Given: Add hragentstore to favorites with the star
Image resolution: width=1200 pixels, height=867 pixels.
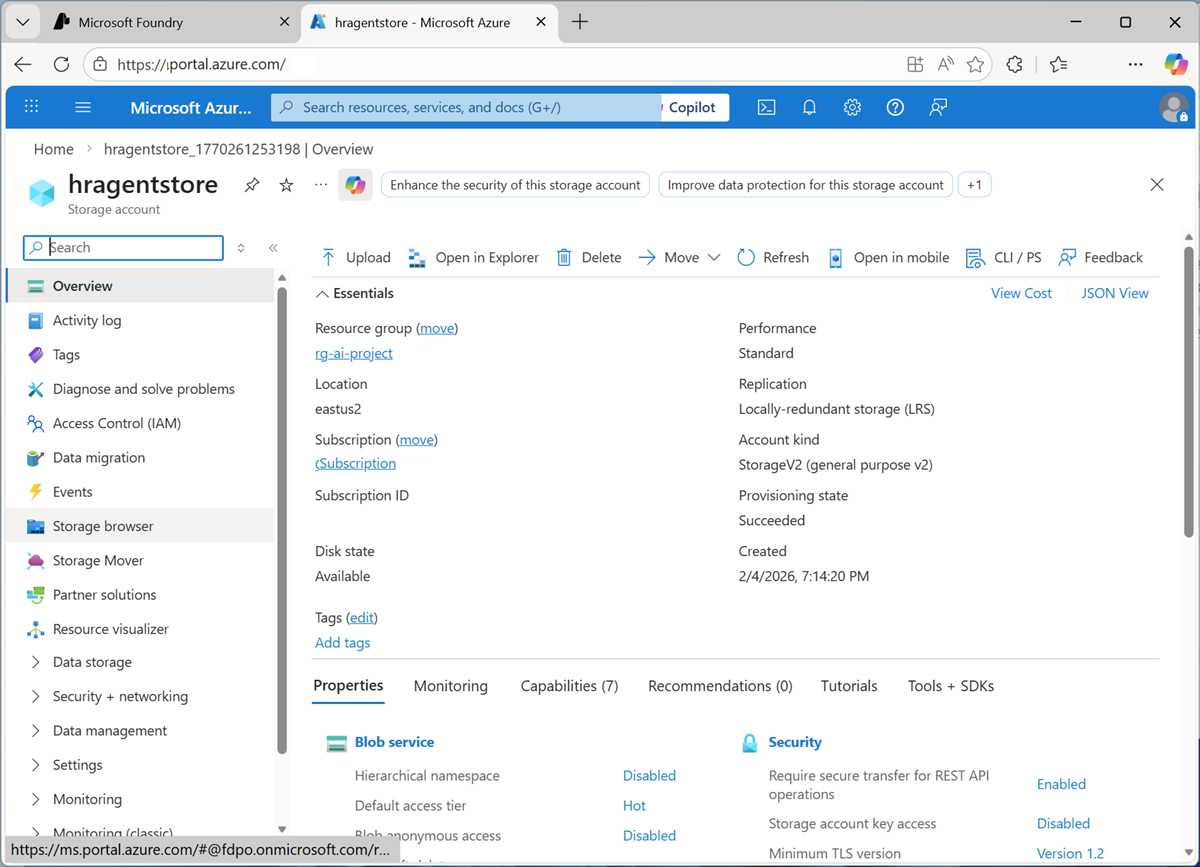Looking at the screenshot, I should point(285,184).
